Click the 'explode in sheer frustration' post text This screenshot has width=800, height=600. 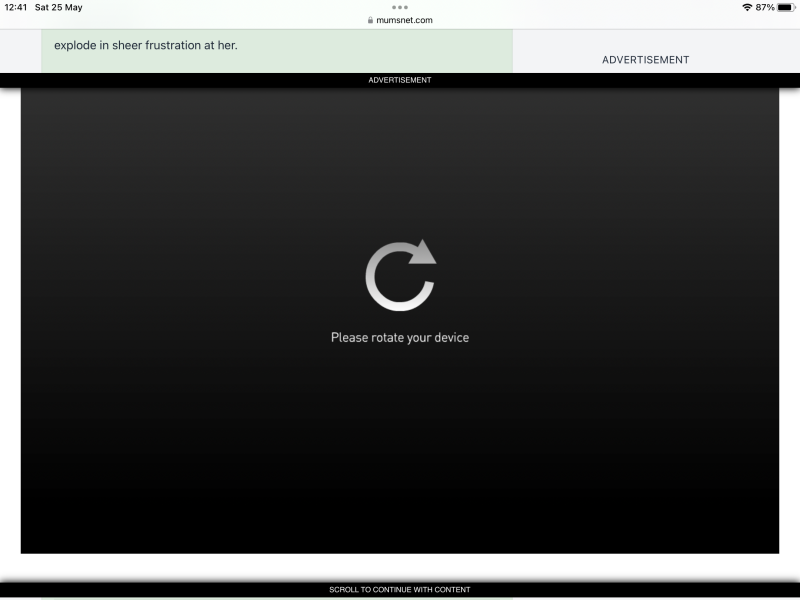click(146, 45)
